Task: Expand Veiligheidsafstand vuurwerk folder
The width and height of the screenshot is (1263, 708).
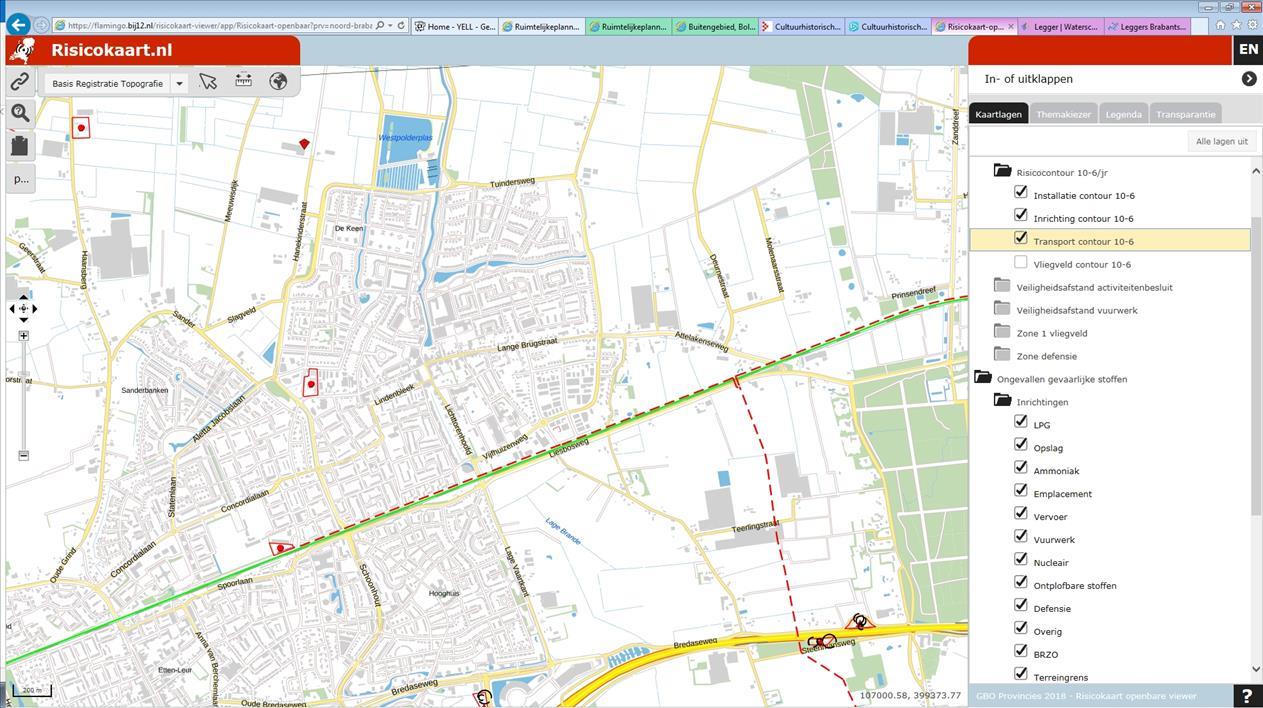Action: click(x=1003, y=309)
